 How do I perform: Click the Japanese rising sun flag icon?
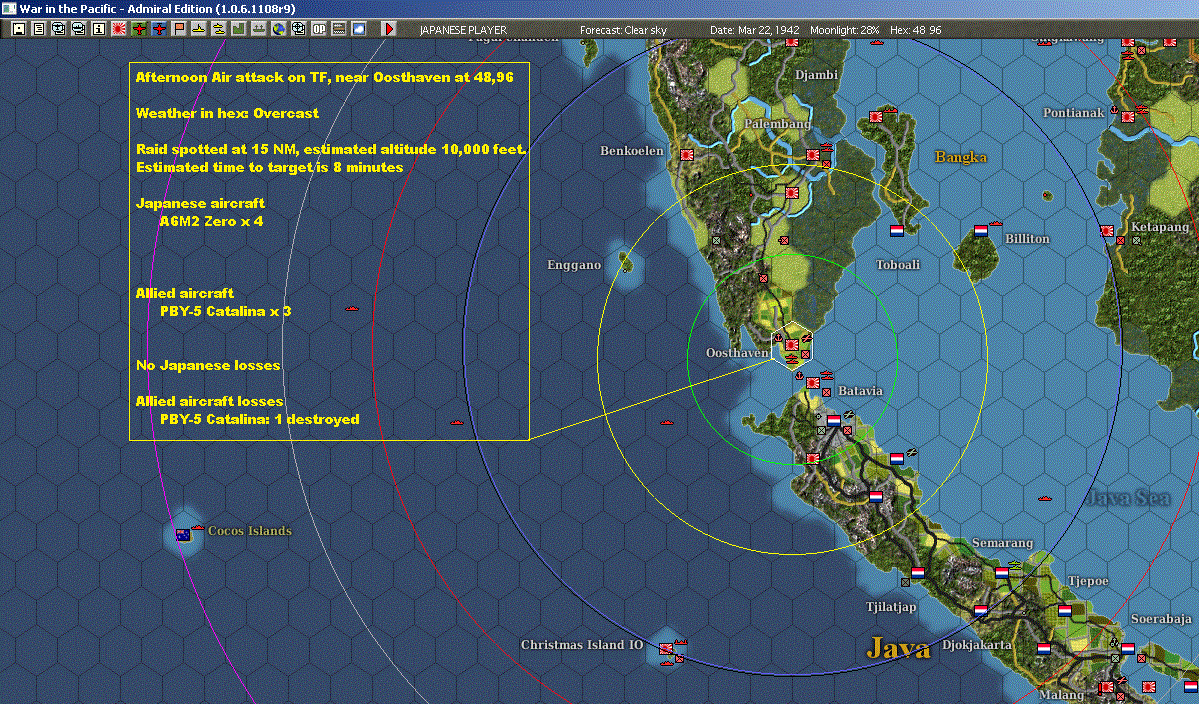[119, 29]
